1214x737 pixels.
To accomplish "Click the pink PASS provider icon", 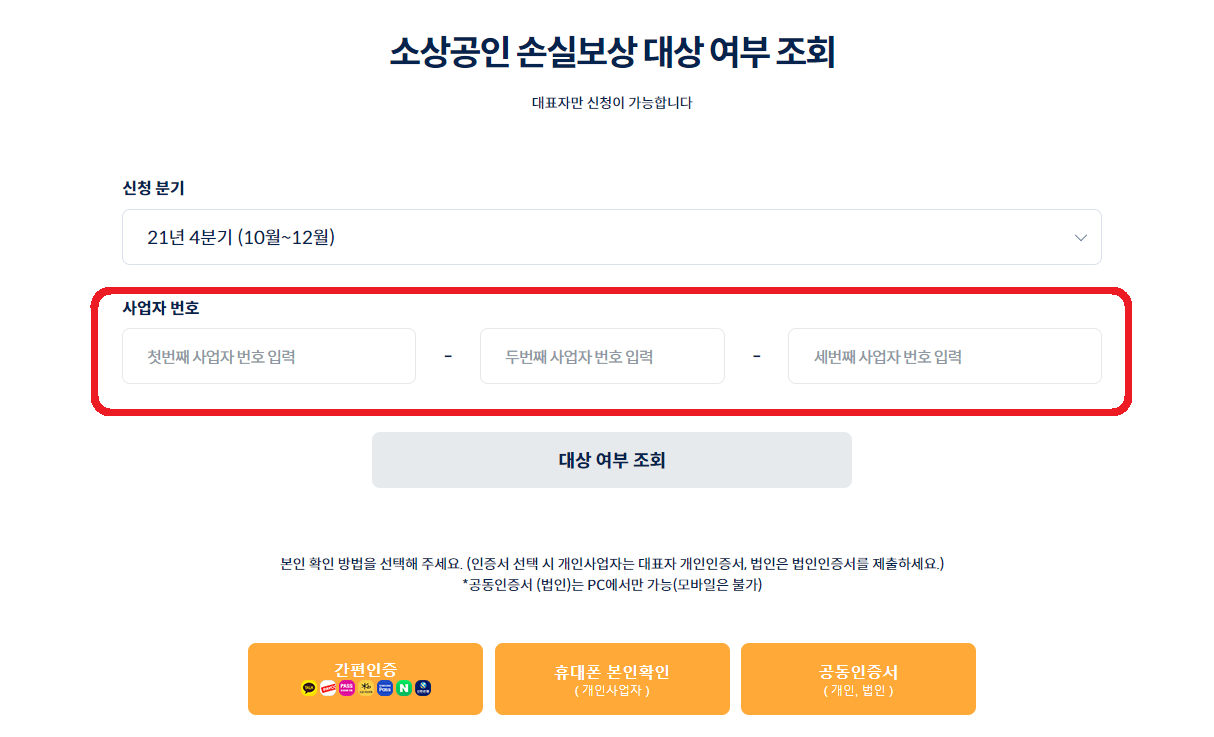I will pyautogui.click(x=347, y=689).
